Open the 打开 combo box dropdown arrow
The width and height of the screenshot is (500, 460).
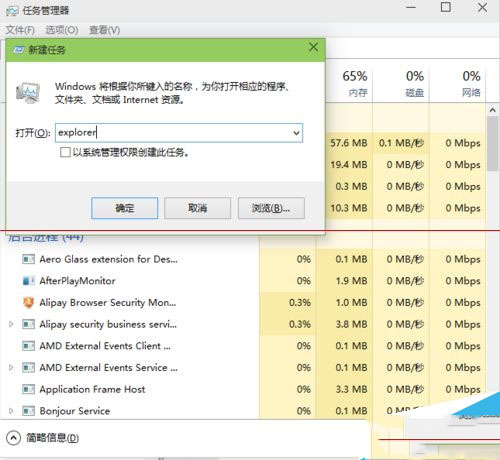click(296, 133)
